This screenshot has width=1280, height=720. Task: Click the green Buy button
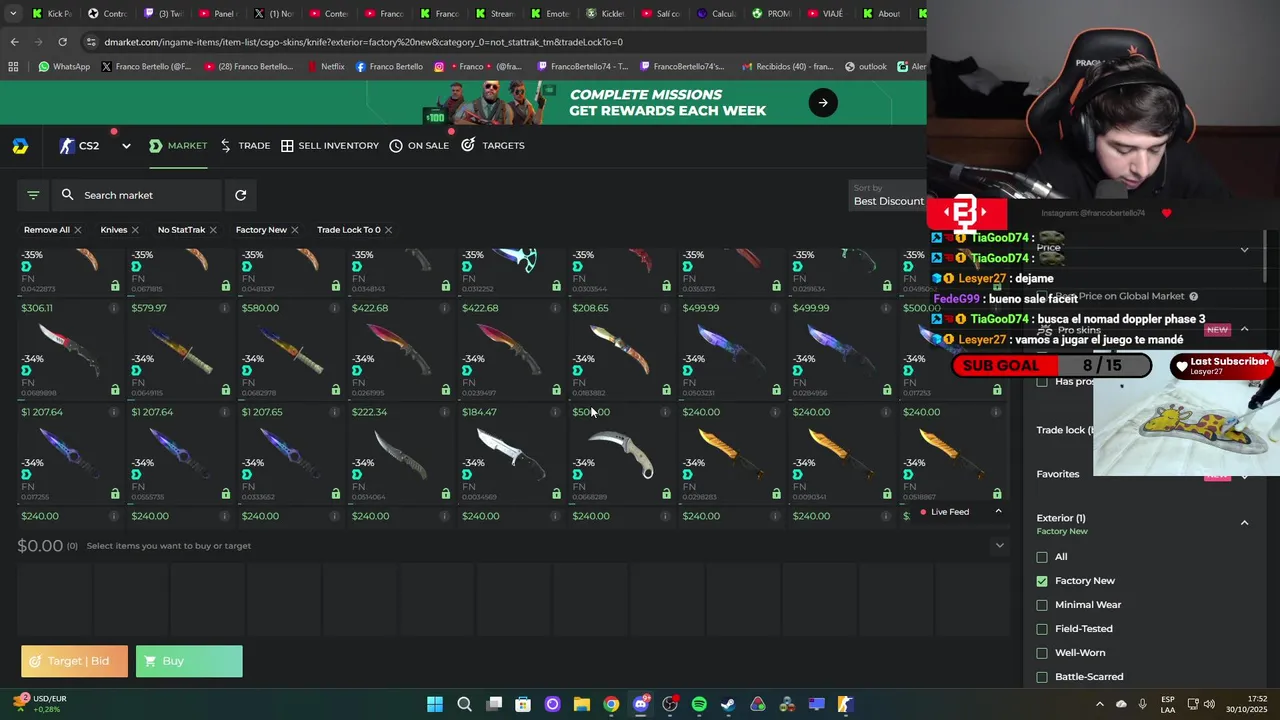click(189, 661)
